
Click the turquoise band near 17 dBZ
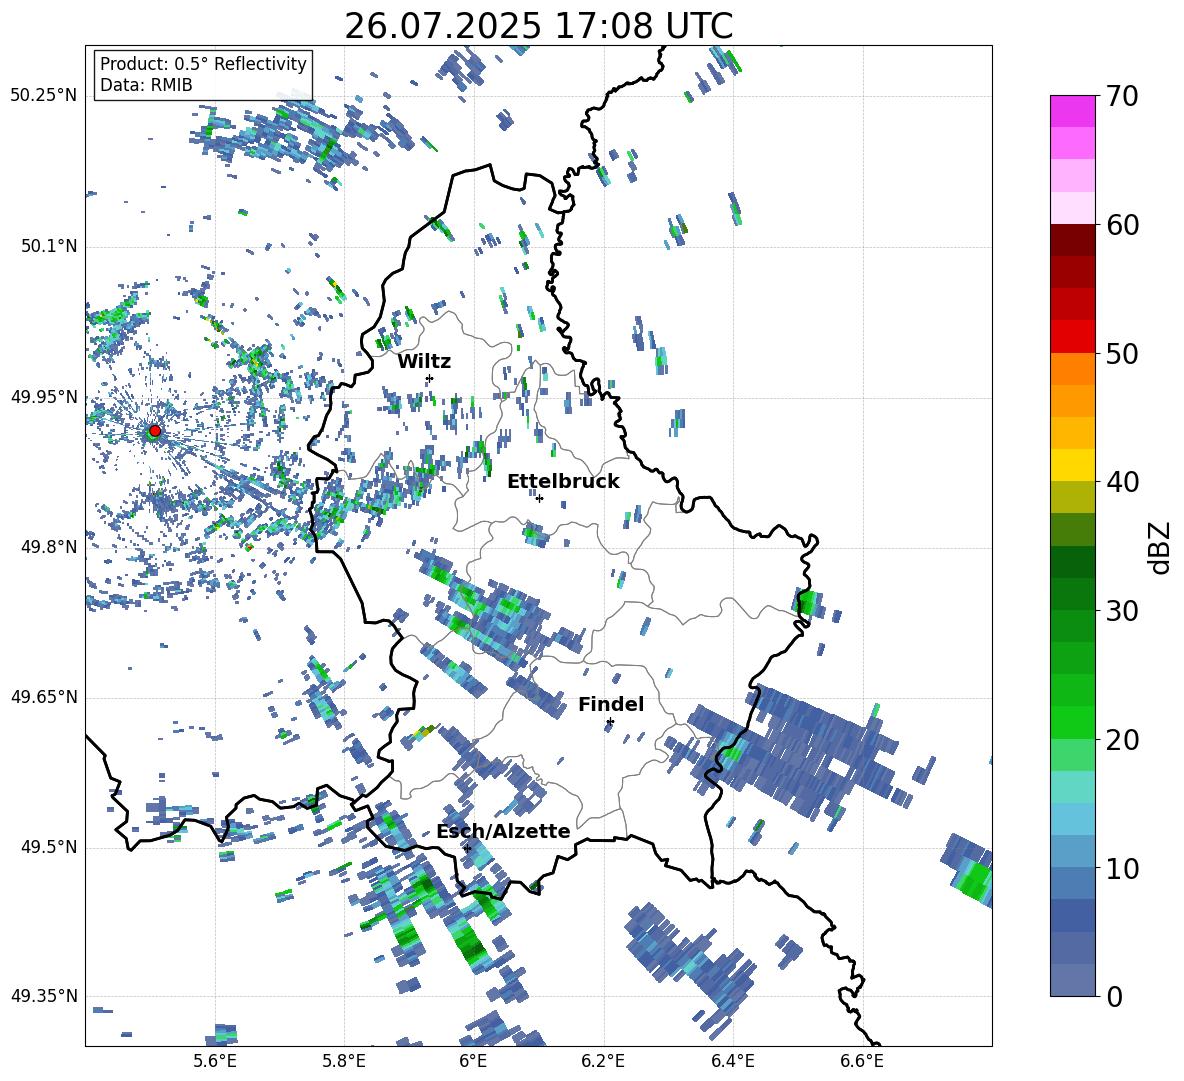[x=1073, y=787]
